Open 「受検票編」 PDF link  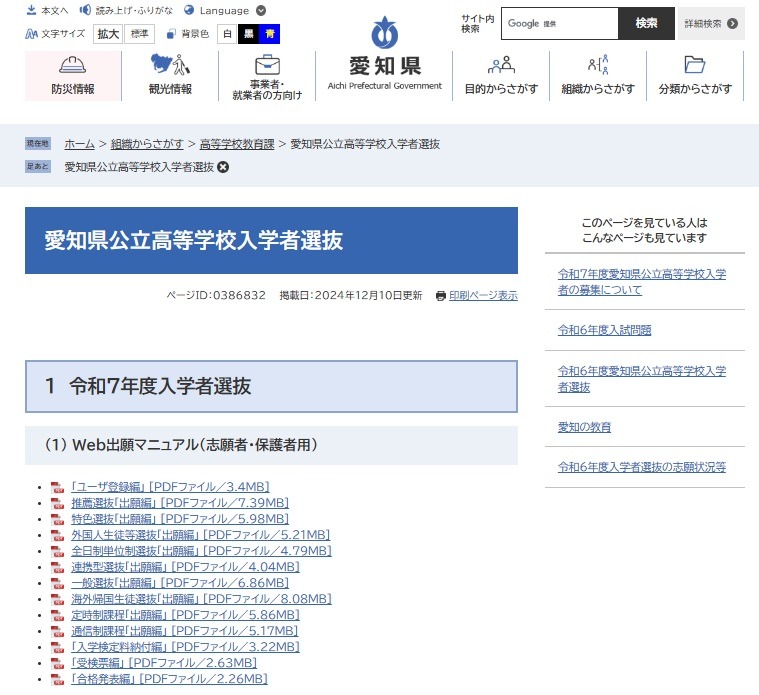[164, 663]
